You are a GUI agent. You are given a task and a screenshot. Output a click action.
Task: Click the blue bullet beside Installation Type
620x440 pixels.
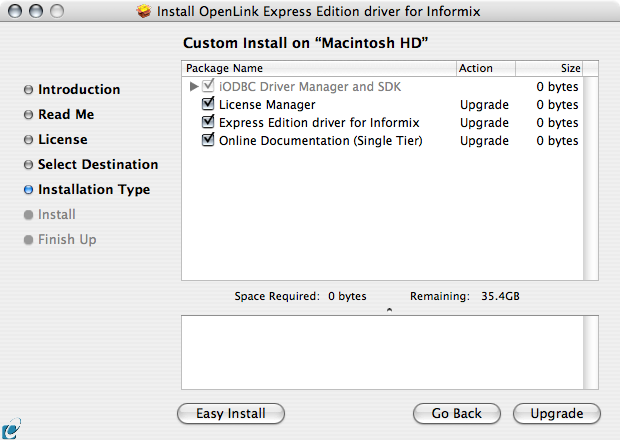click(28, 190)
